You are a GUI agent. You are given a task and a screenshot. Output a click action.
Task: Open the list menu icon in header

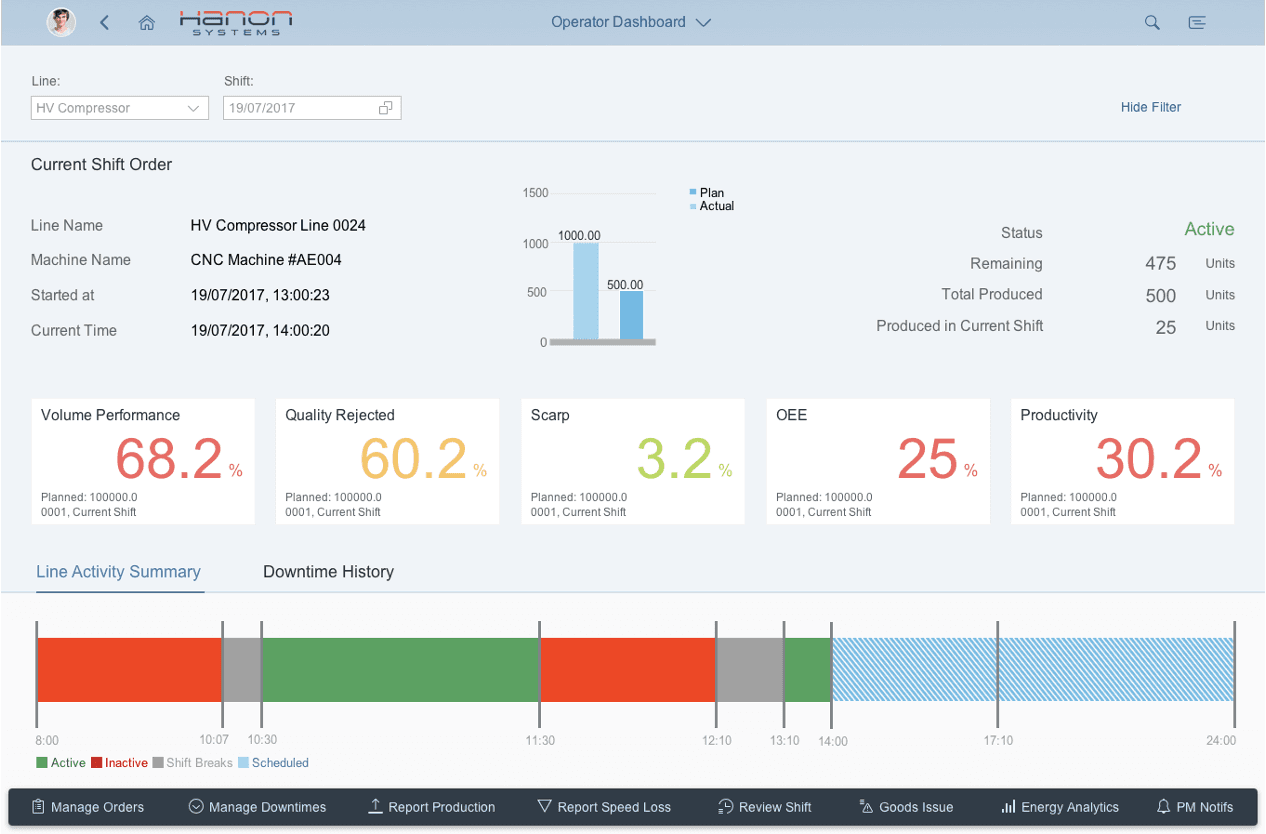[1196, 22]
